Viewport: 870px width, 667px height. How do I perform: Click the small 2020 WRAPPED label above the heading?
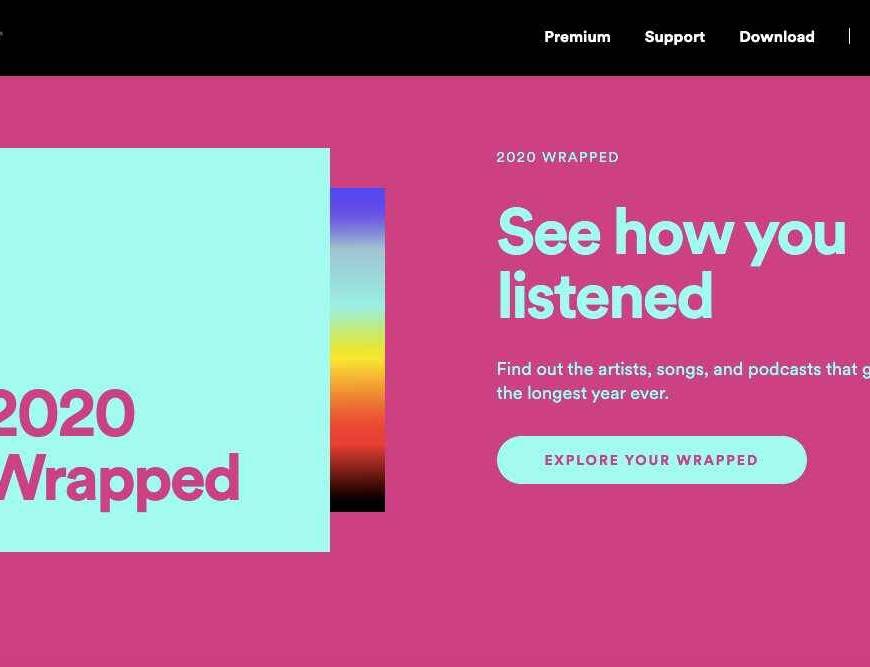pyautogui.click(x=557, y=157)
